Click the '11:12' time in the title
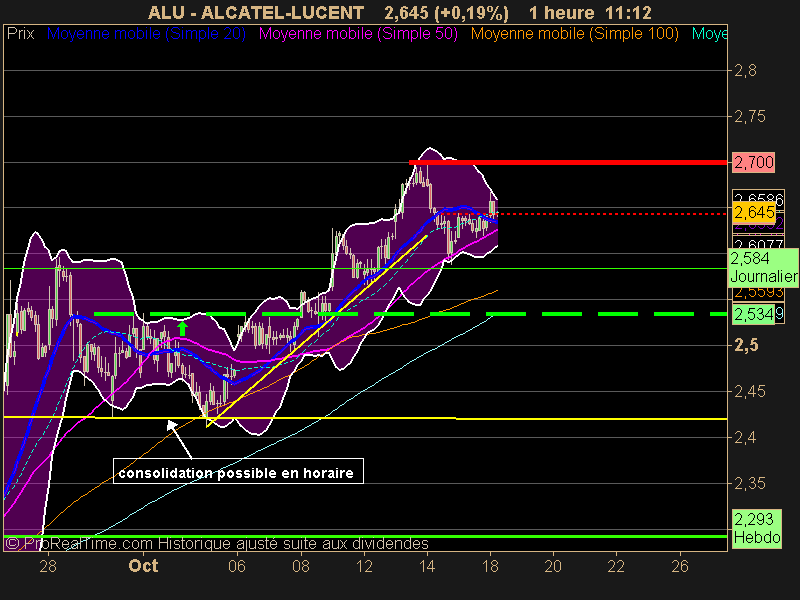Viewport: 800px width, 600px height. point(628,13)
